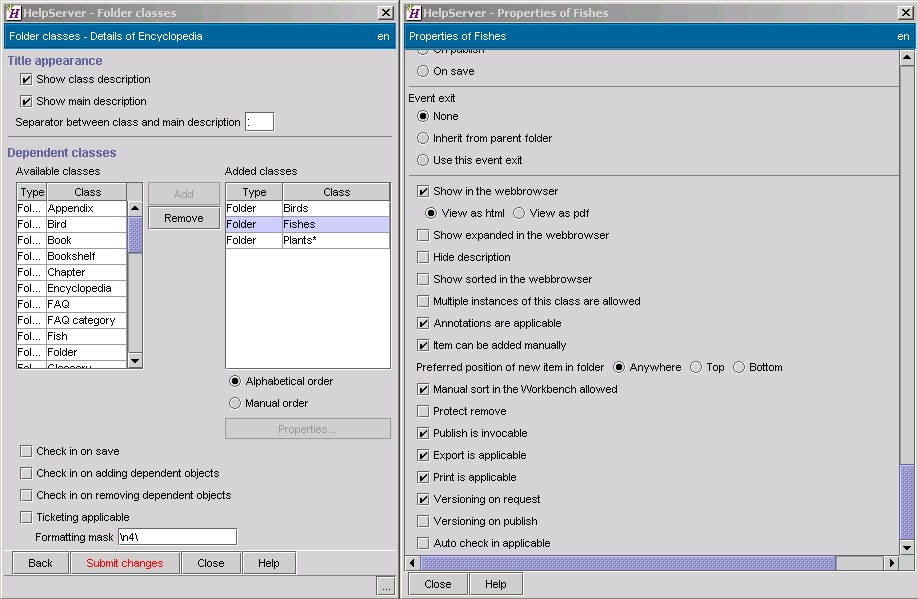Enable 'Ticketing applicable'

pyautogui.click(x=25, y=516)
